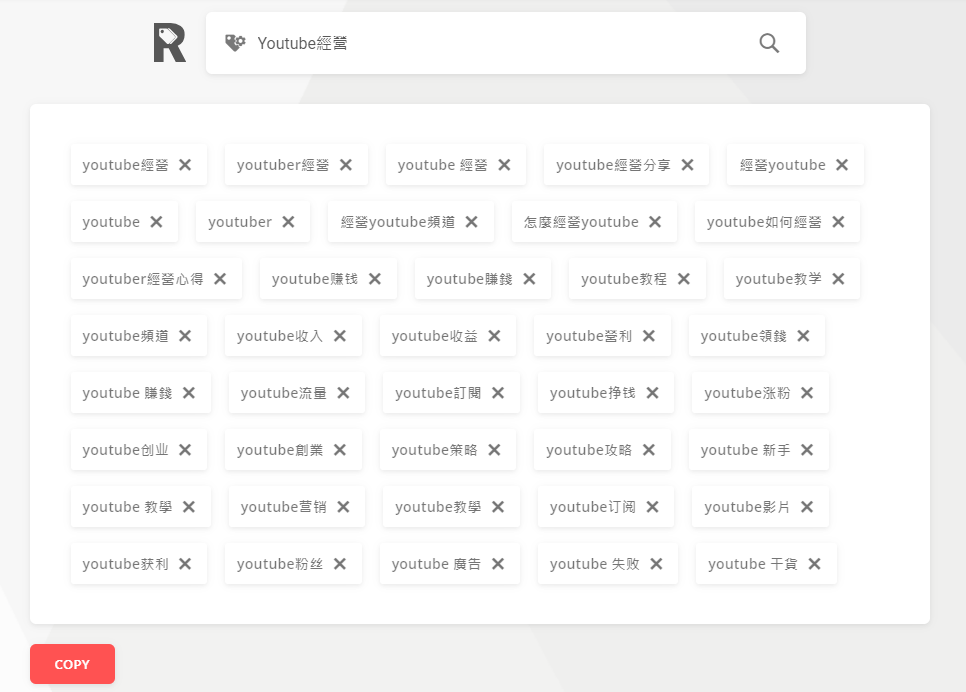The width and height of the screenshot is (966, 692).
Task: Click the R tag logo
Action: 169,43
